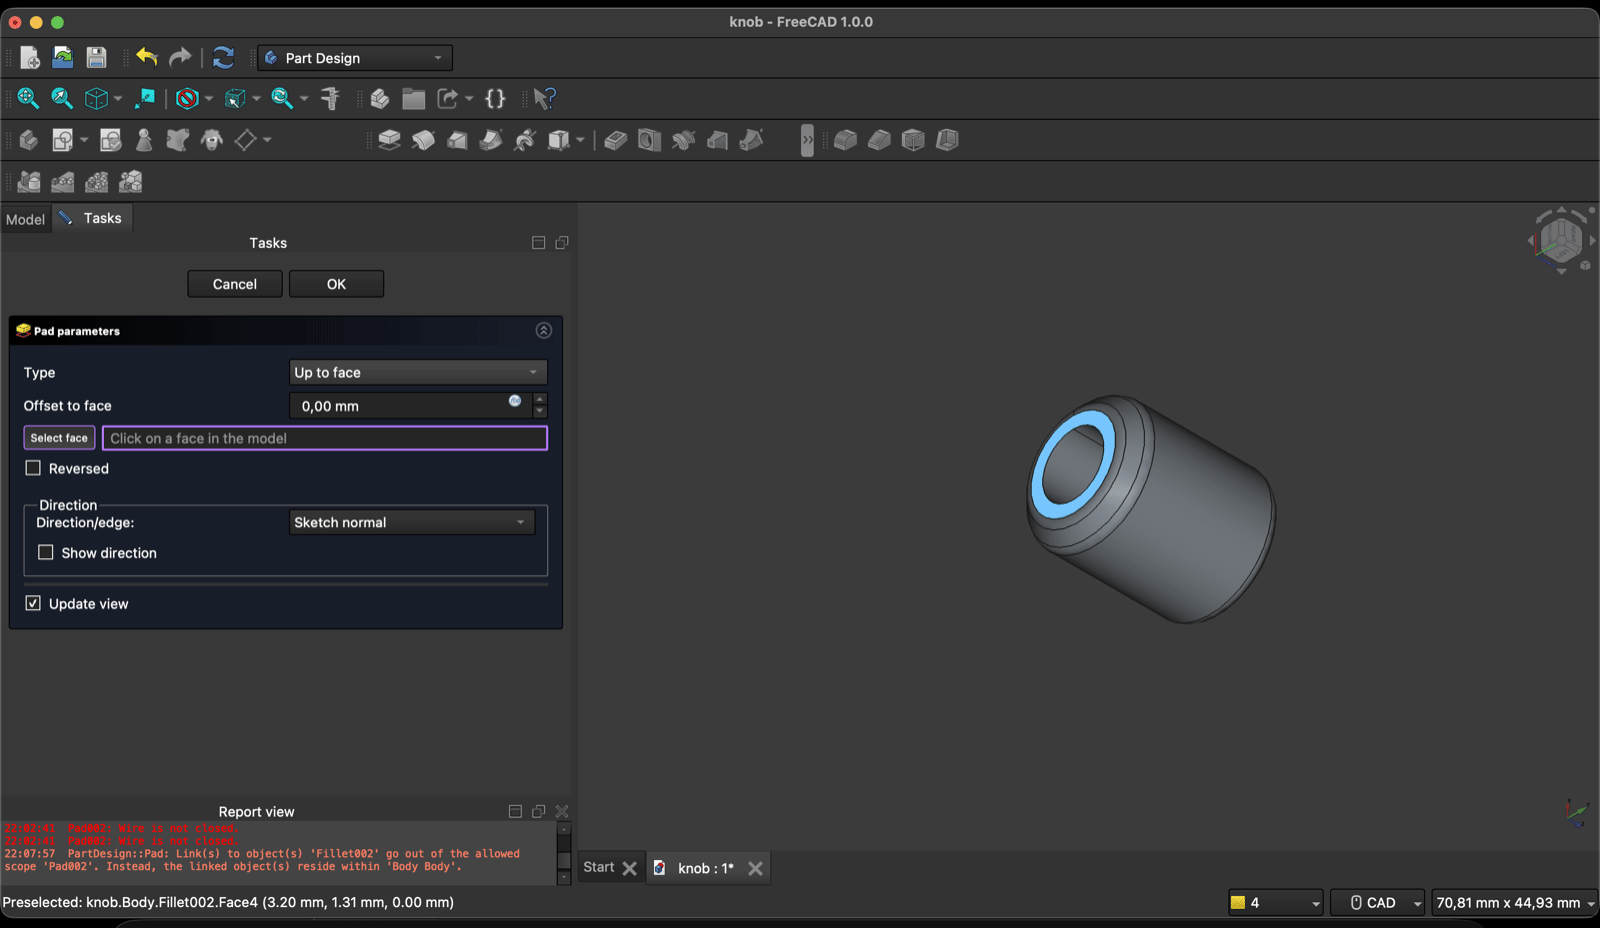Open the expression editor in Offset field
The width and height of the screenshot is (1600, 928).
tap(515, 401)
